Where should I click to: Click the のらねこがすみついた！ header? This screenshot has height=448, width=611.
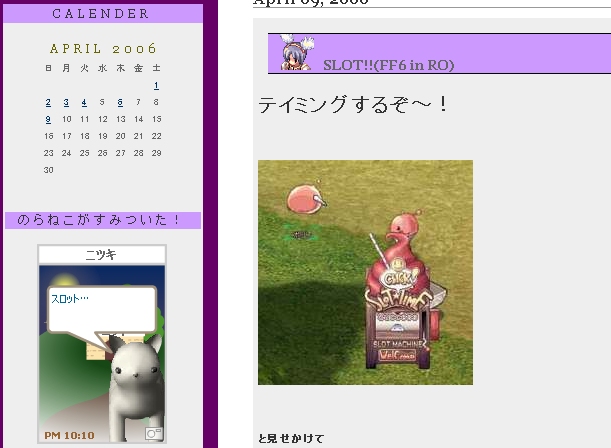click(103, 220)
